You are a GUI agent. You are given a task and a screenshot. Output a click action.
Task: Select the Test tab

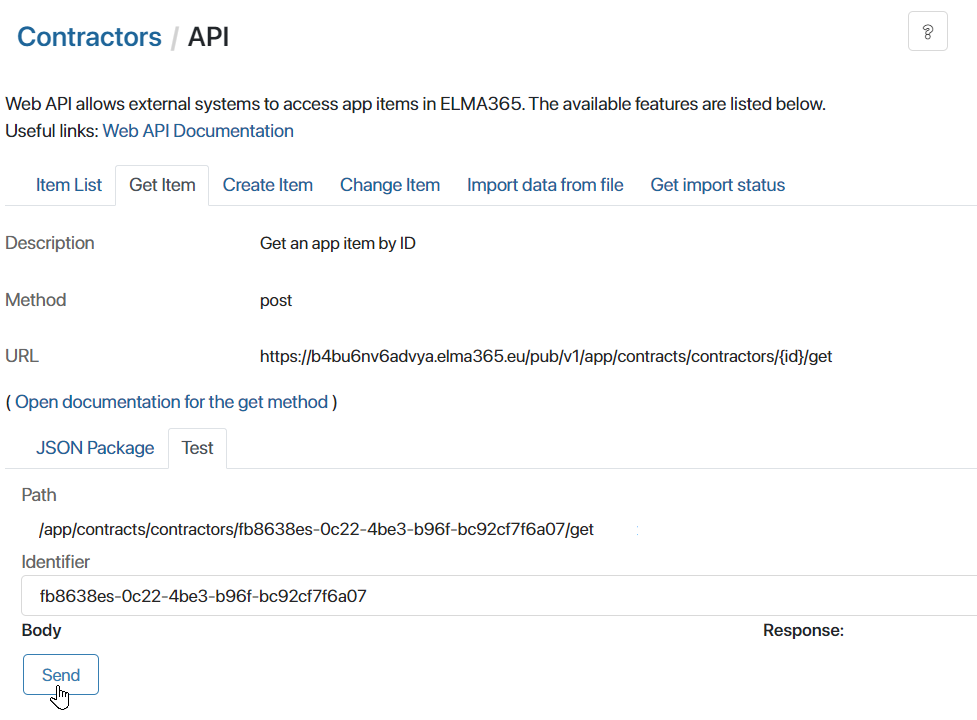198,448
